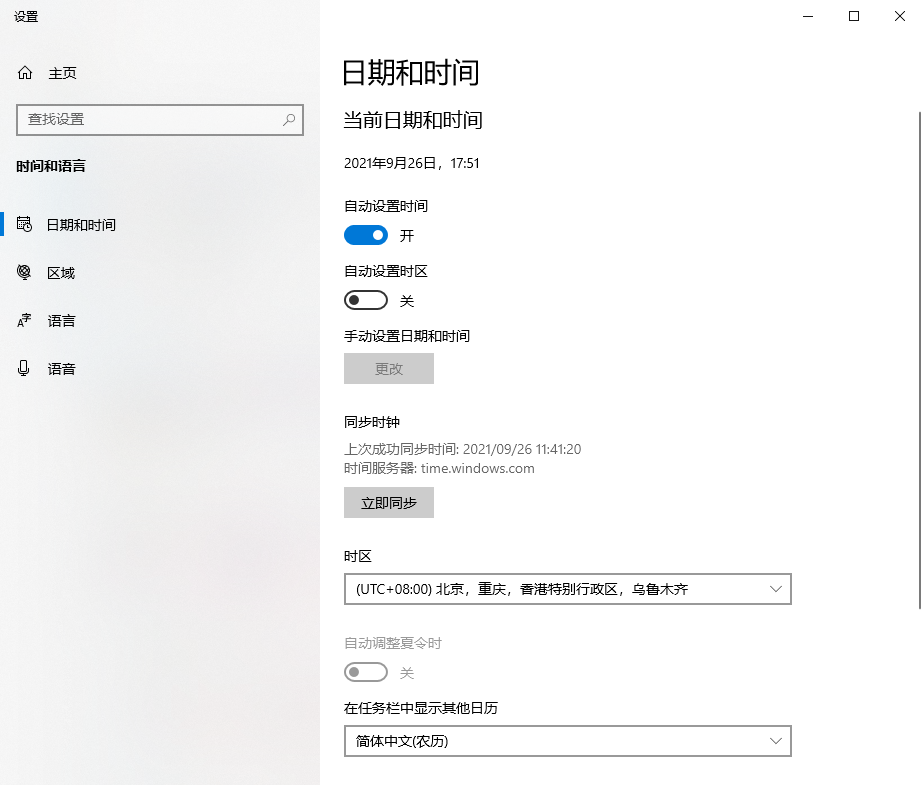Select the Region globe icon in sidebar

(22, 272)
